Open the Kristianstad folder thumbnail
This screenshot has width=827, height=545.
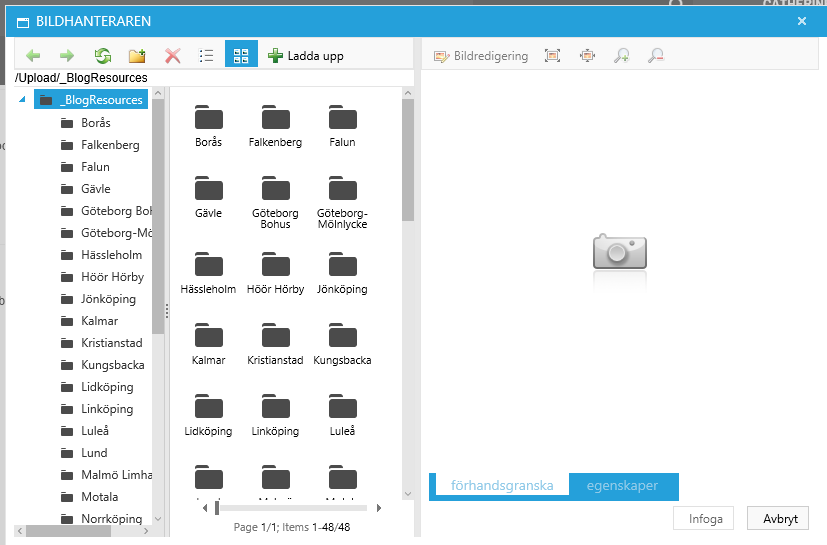pos(275,344)
